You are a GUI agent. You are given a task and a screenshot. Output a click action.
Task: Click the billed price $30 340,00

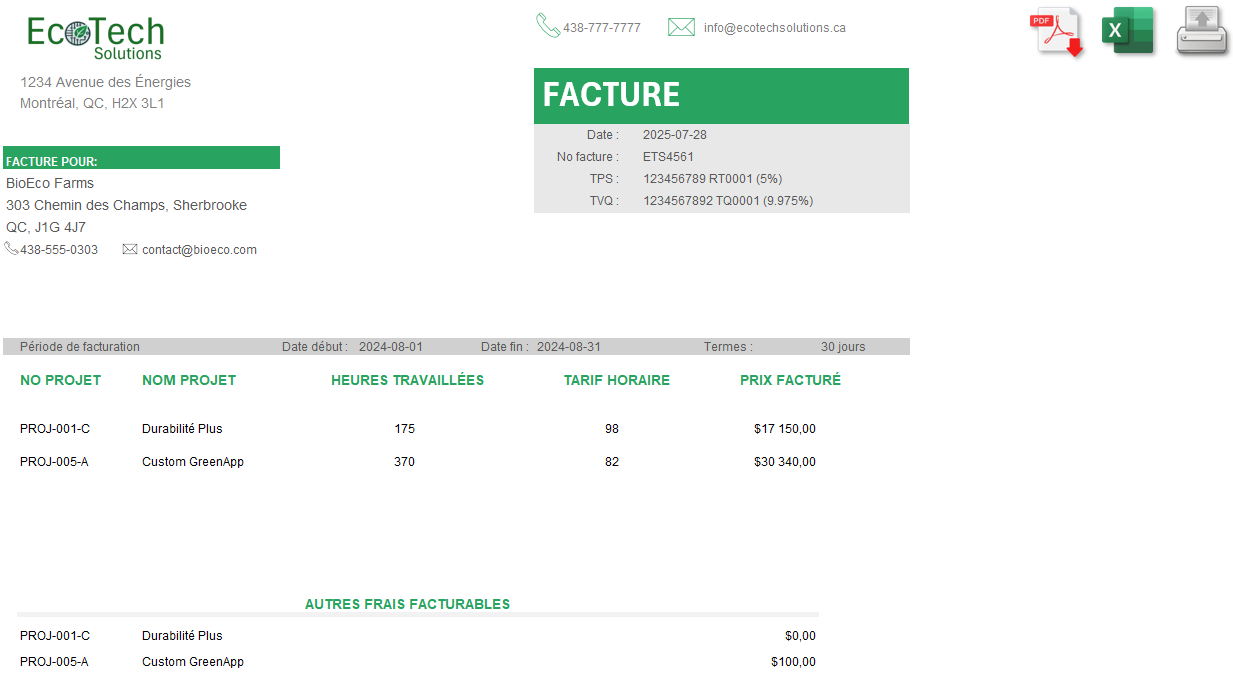784,462
